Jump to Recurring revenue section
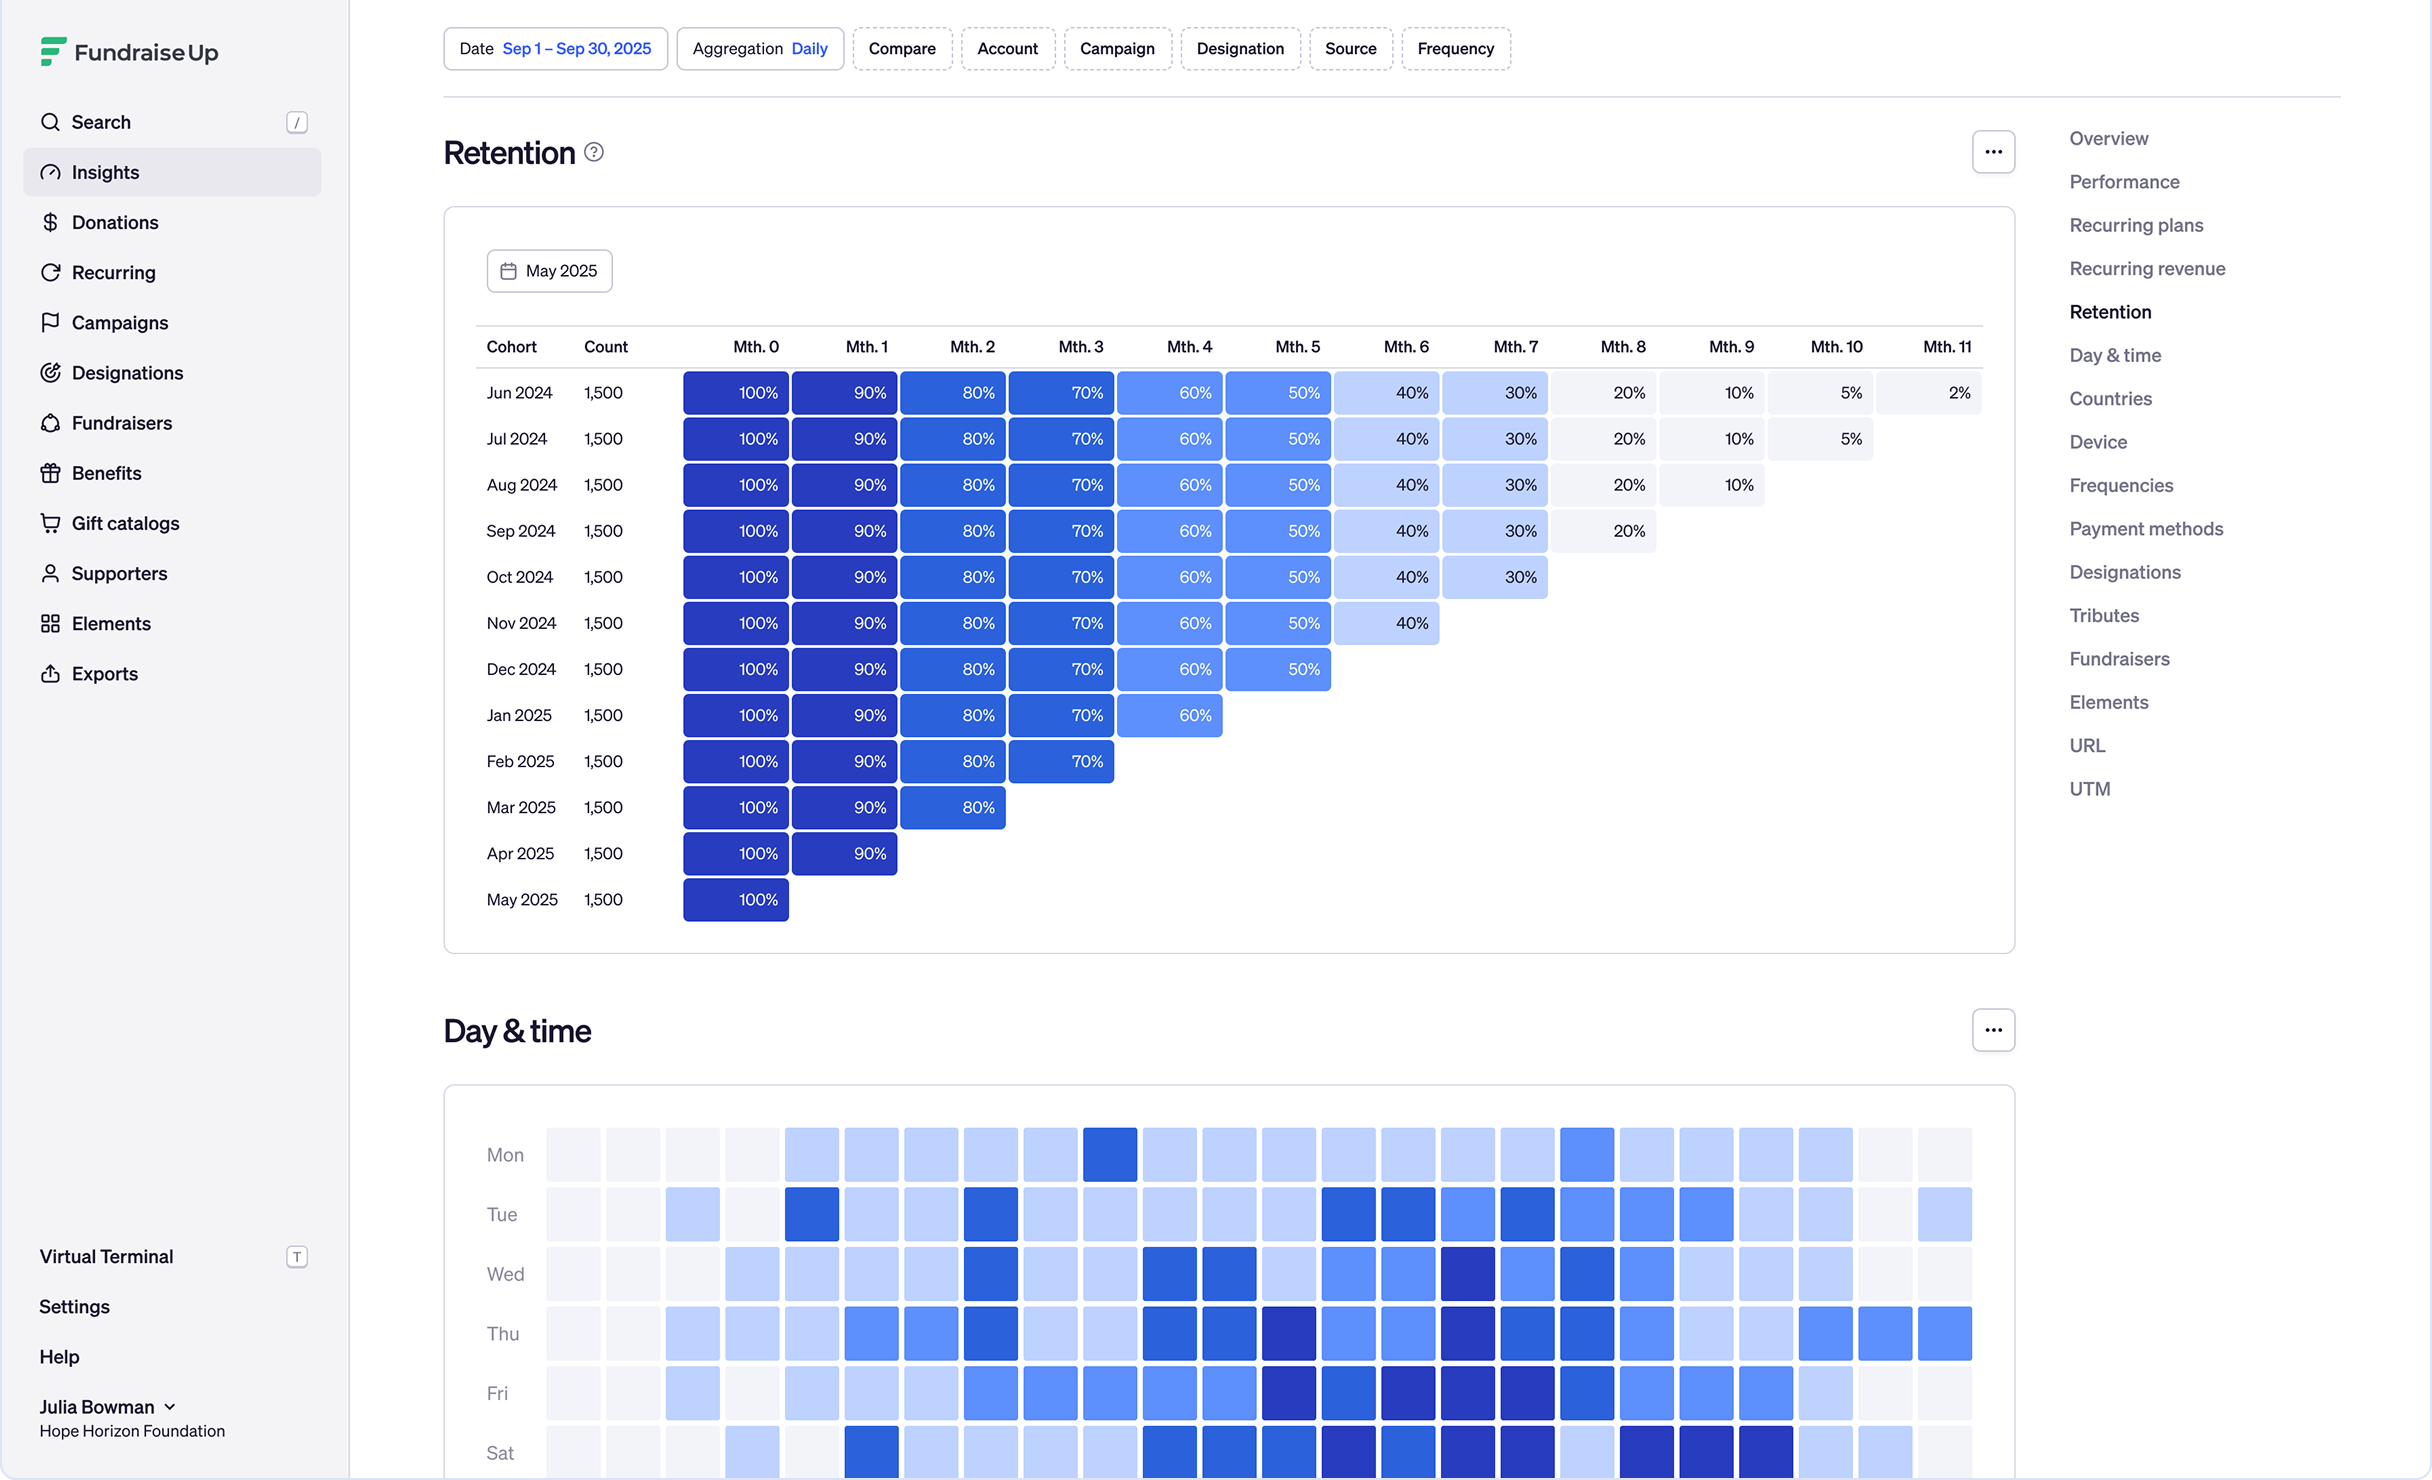The width and height of the screenshot is (2432, 1480). (x=2147, y=269)
